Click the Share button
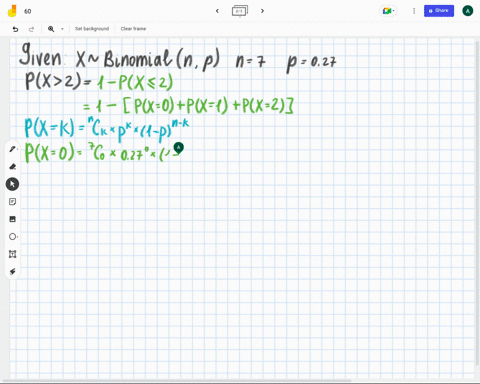Viewport: 480px width, 384px height. point(439,11)
